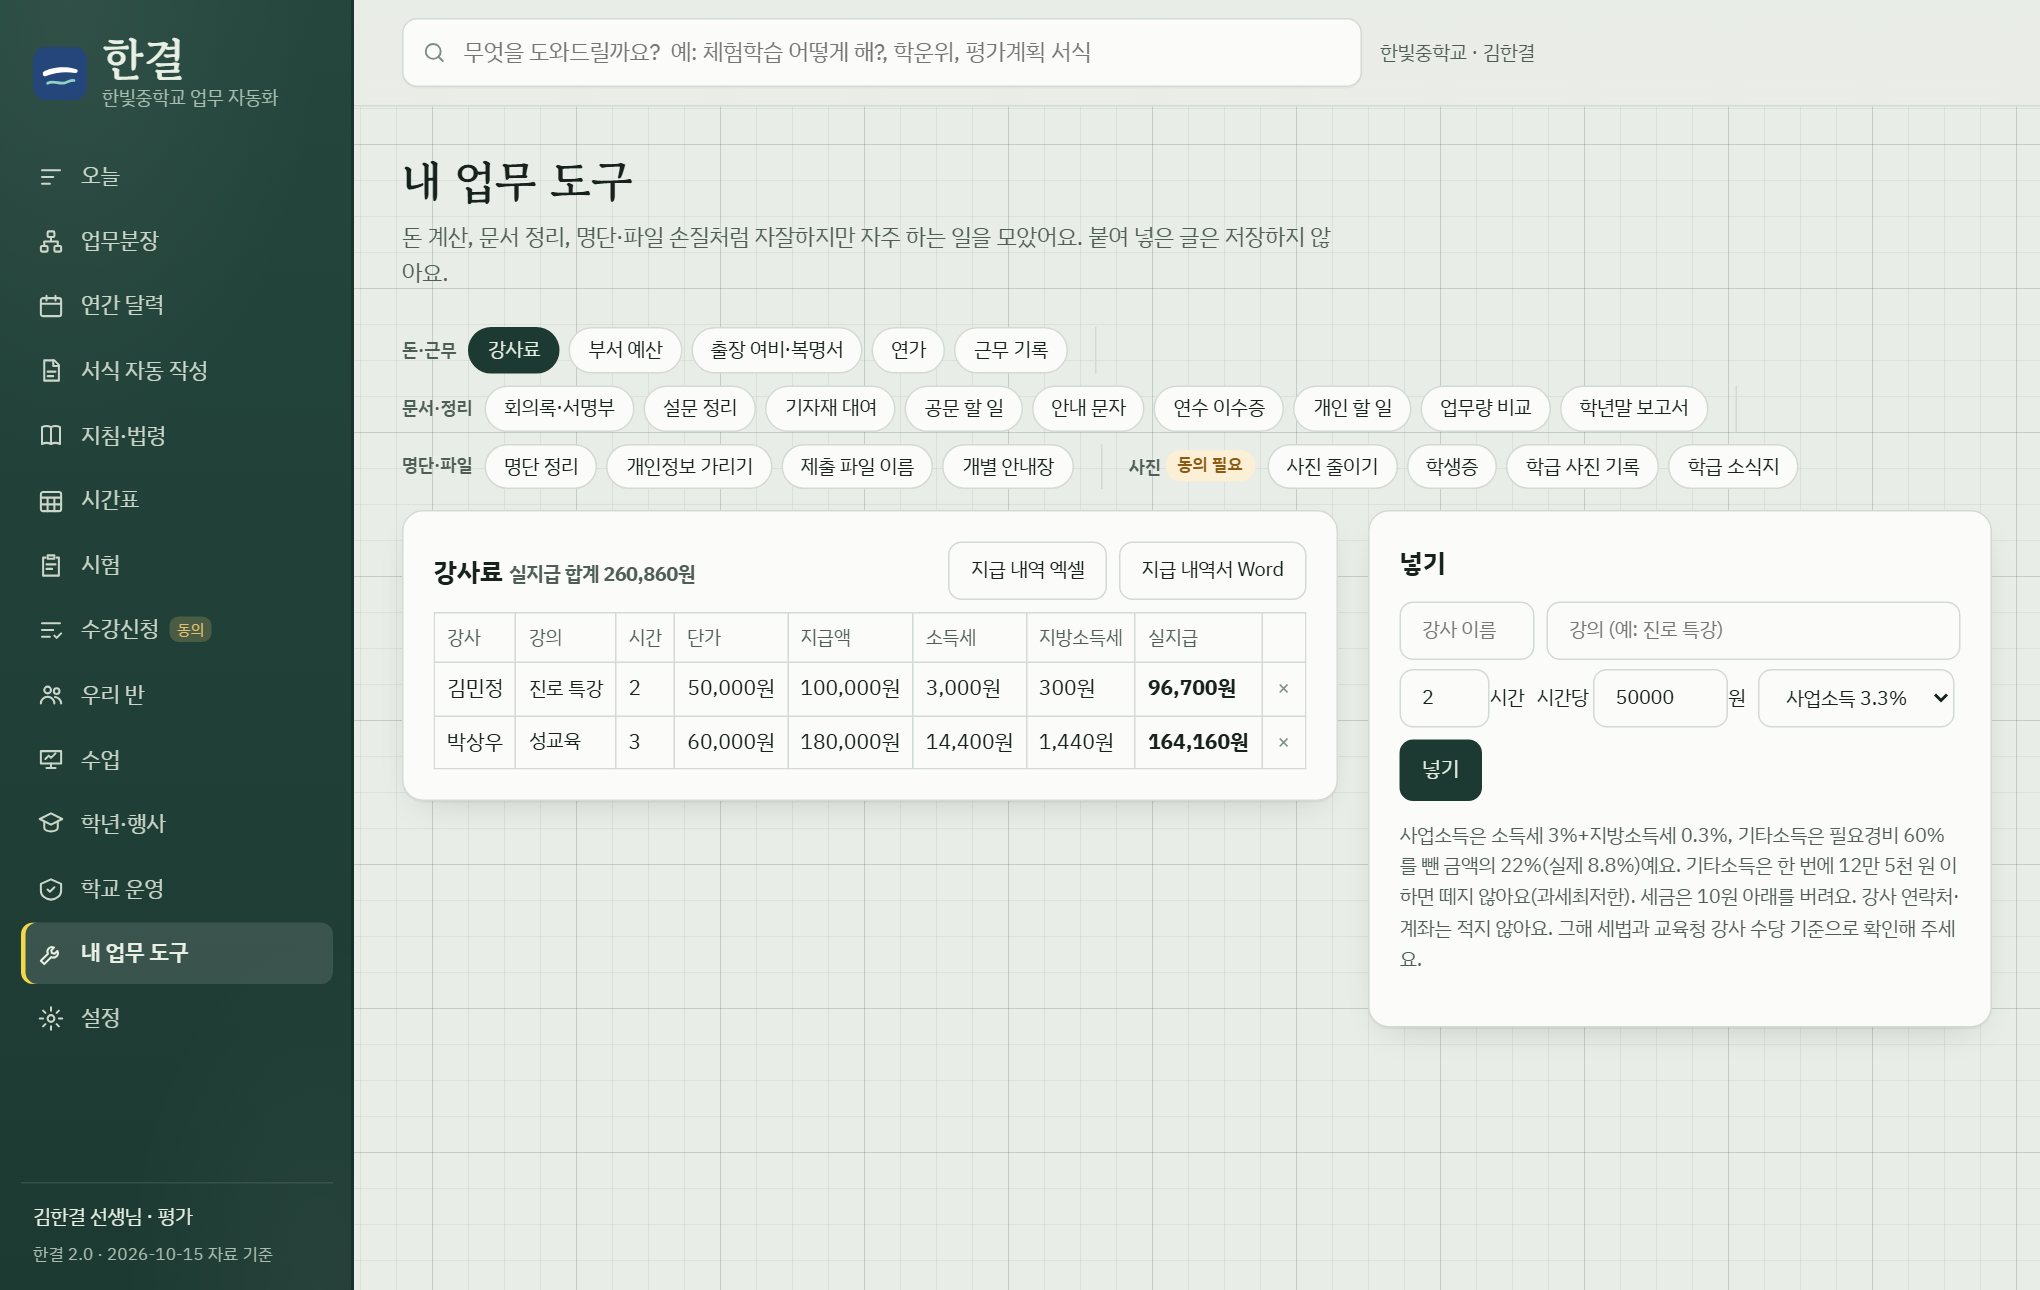Export 지급 내역 엑셀
Screen dimensions: 2040x1290
(x=1027, y=570)
